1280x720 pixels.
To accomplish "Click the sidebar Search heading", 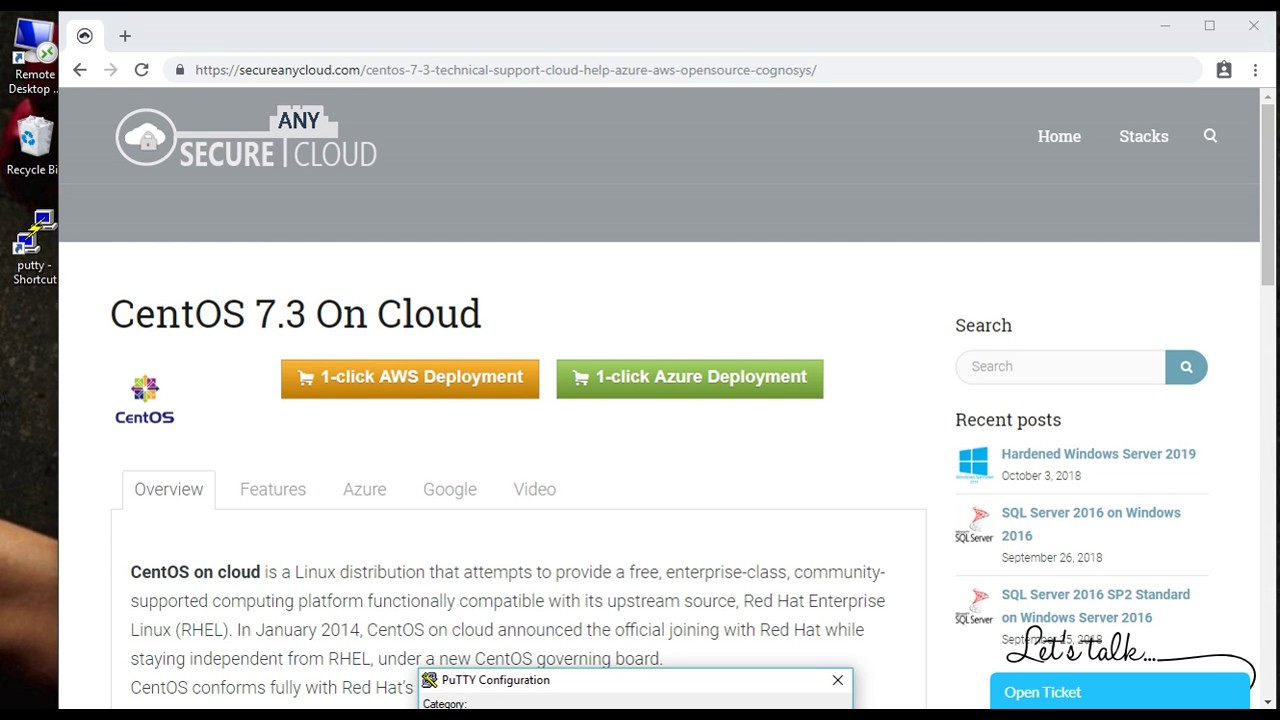I will (x=983, y=325).
